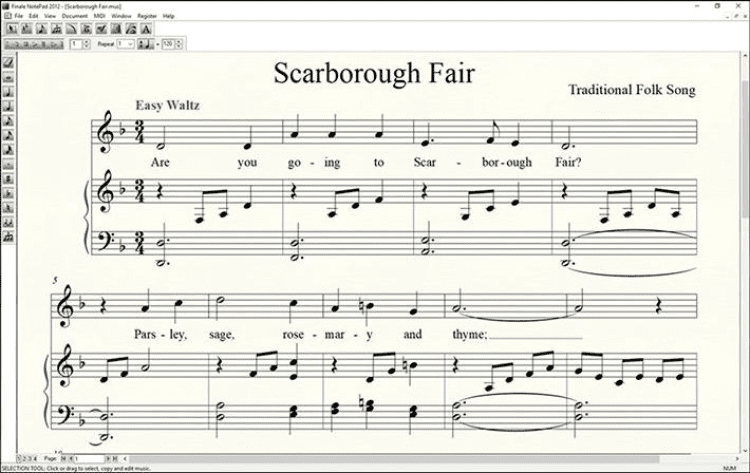Go to the next page button
The width and height of the screenshot is (750, 473).
[x=108, y=459]
